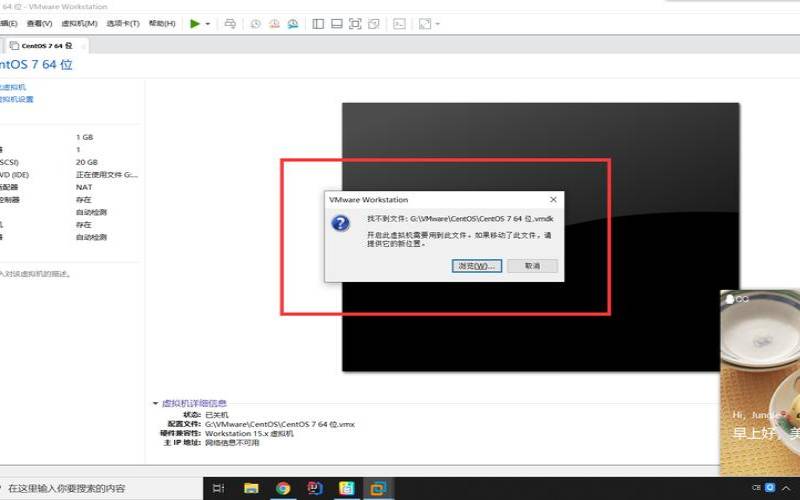Open the 虚拟机设置 link in left panel
Viewport: 800px width, 500px height.
(17, 99)
